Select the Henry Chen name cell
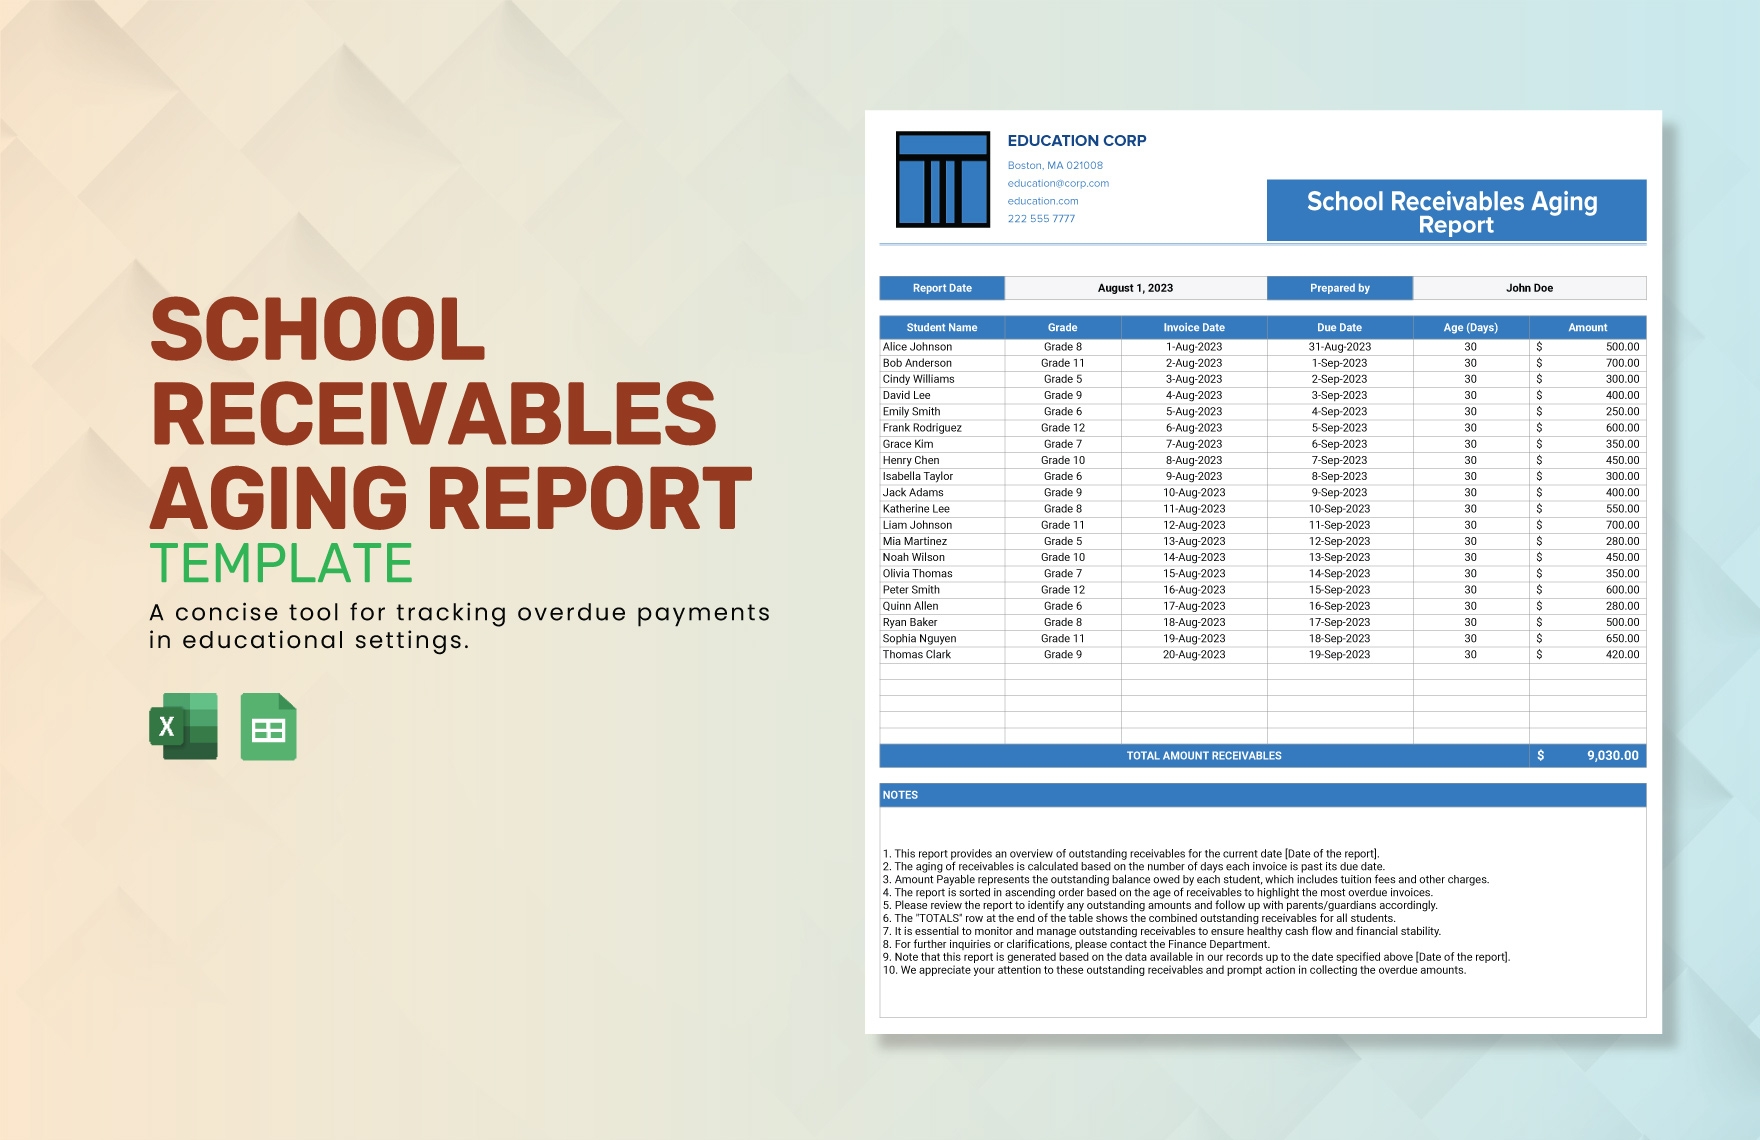Viewport: 1760px width, 1140px height. (942, 460)
